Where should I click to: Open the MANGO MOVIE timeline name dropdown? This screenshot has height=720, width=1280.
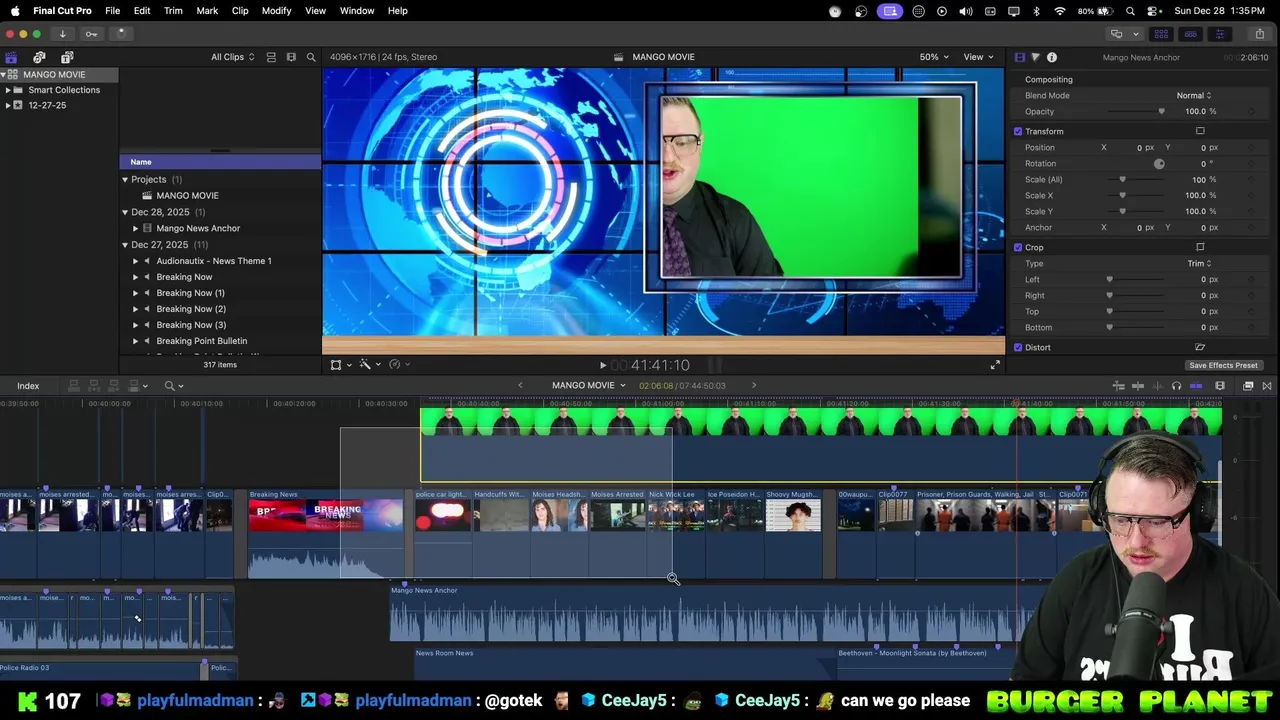pyautogui.click(x=589, y=386)
